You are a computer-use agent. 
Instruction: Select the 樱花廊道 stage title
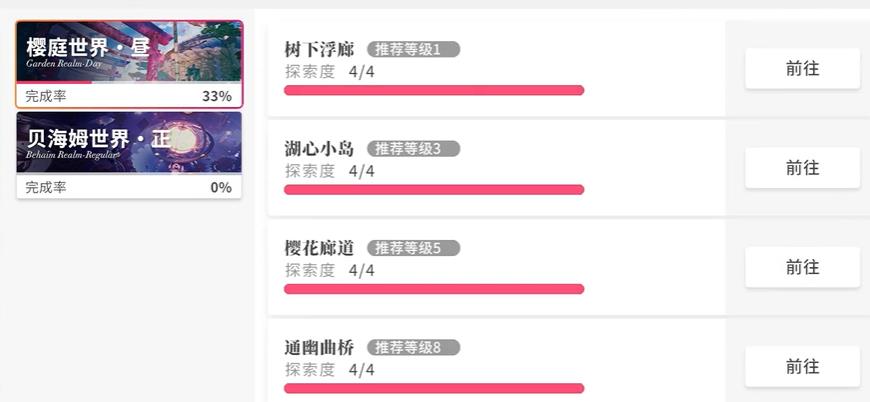tap(319, 248)
